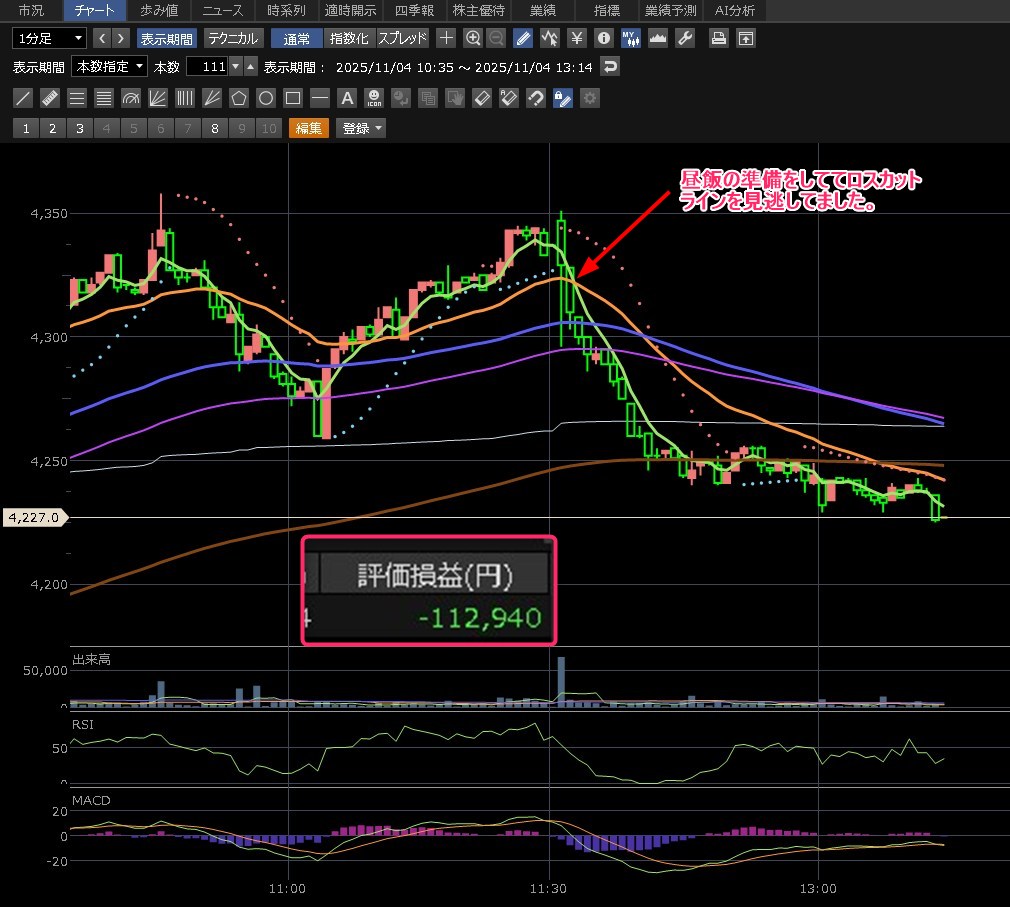
Task: Click the 本数 bar count input field
Action: 207,67
